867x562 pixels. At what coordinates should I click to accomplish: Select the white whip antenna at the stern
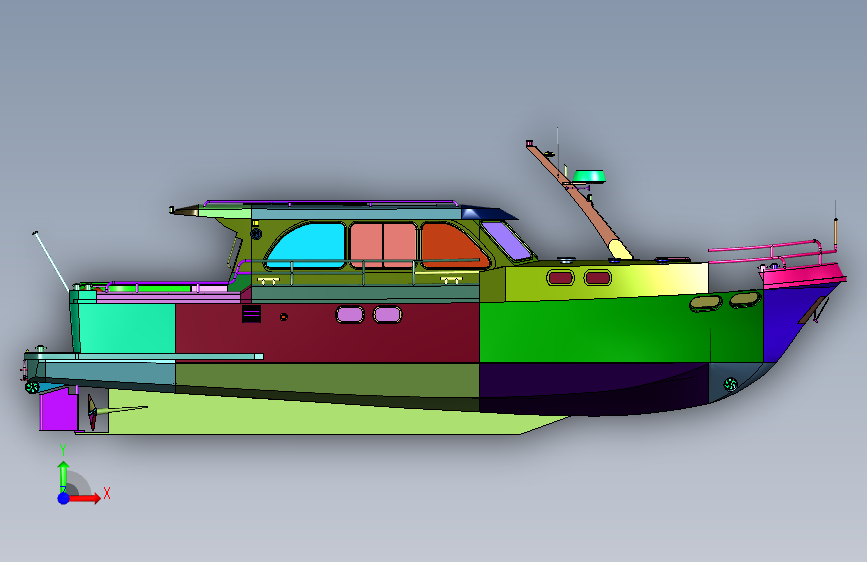tap(51, 261)
